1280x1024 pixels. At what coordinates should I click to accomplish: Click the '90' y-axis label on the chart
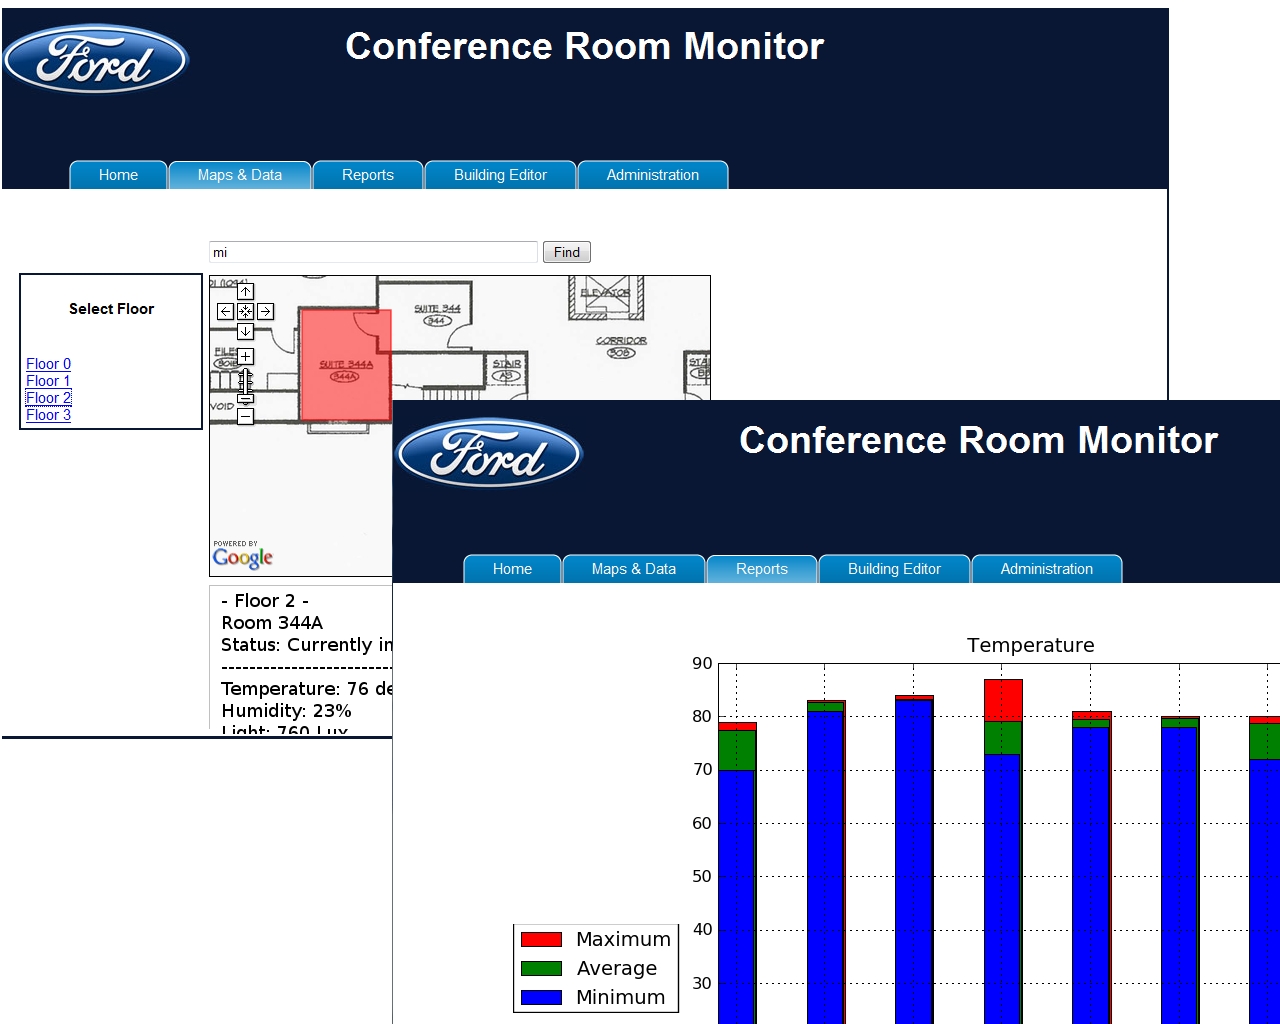pyautogui.click(x=702, y=663)
